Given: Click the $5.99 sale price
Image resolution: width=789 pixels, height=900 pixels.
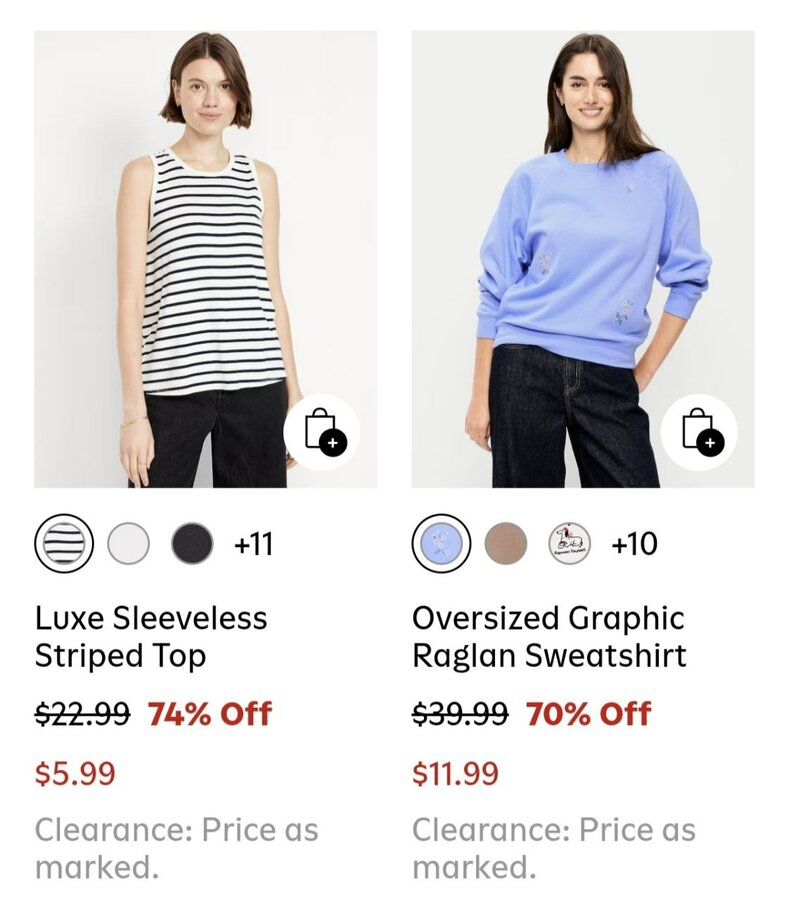Looking at the screenshot, I should (75, 773).
